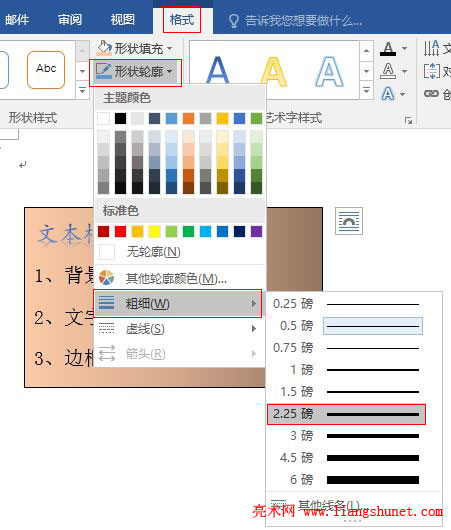This screenshot has height=530, width=451.
Task: Click the text outline A icon
Action: (x=388, y=71)
